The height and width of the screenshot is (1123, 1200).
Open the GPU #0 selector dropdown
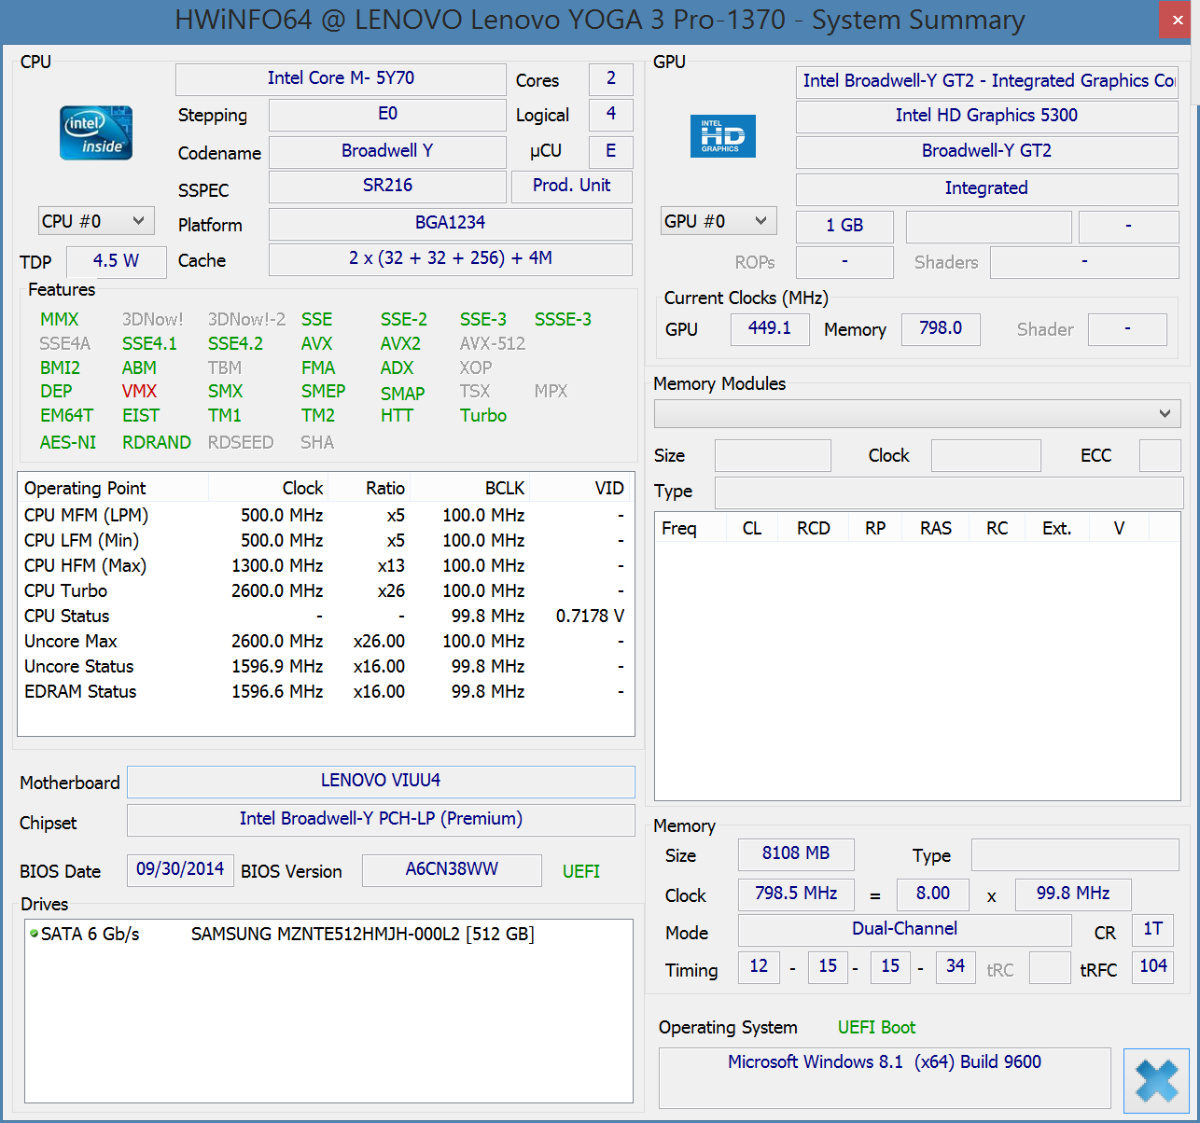coord(718,221)
